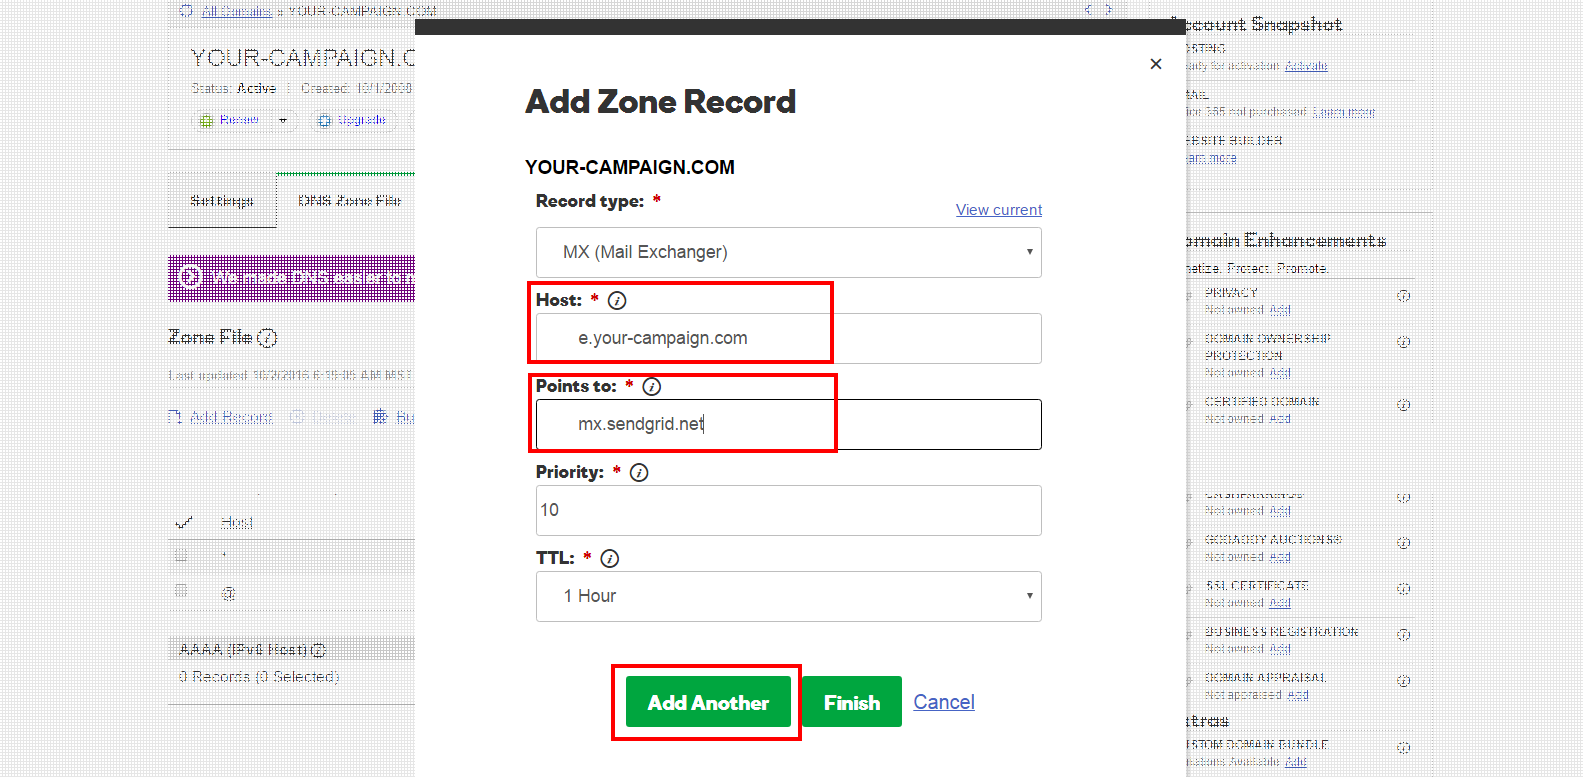Switch to the DNS Zone File tab

pos(349,200)
